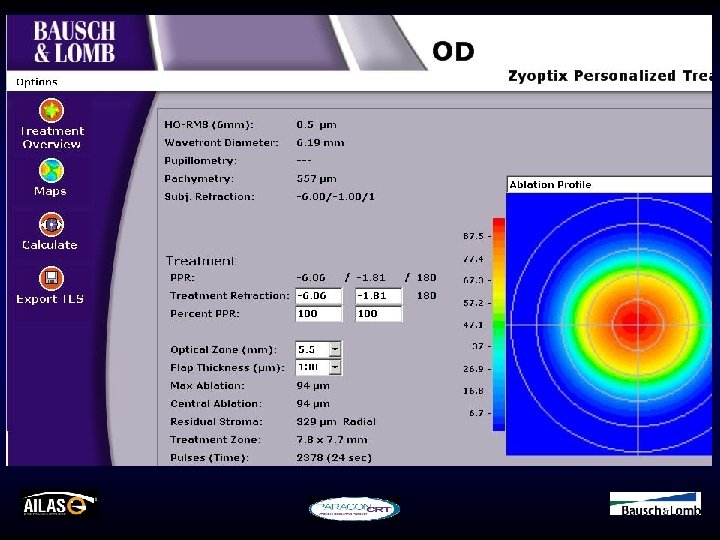The image size is (720, 540).
Task: Open the Treatment Overview icon
Action: (x=51, y=110)
